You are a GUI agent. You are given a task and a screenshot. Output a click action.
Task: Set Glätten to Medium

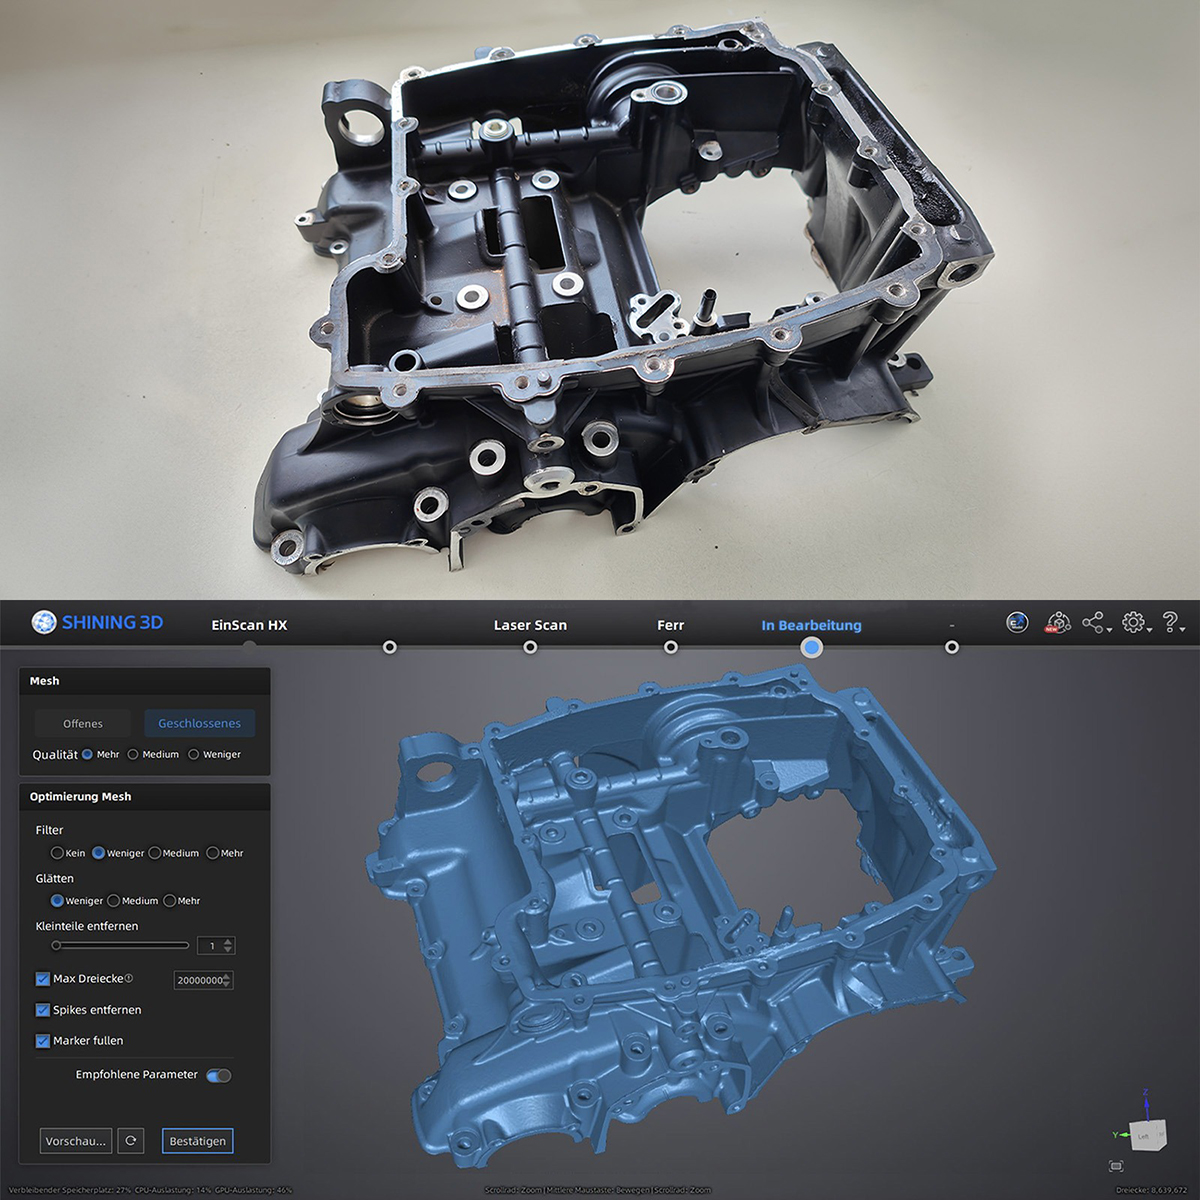pyautogui.click(x=113, y=901)
